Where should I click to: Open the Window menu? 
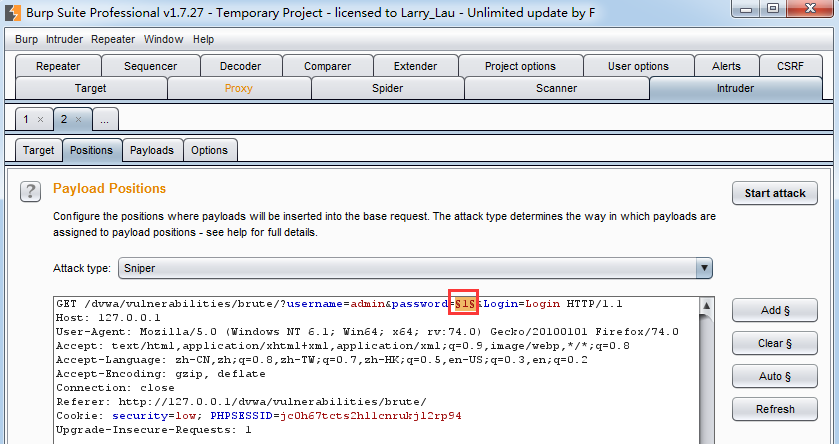(x=163, y=39)
